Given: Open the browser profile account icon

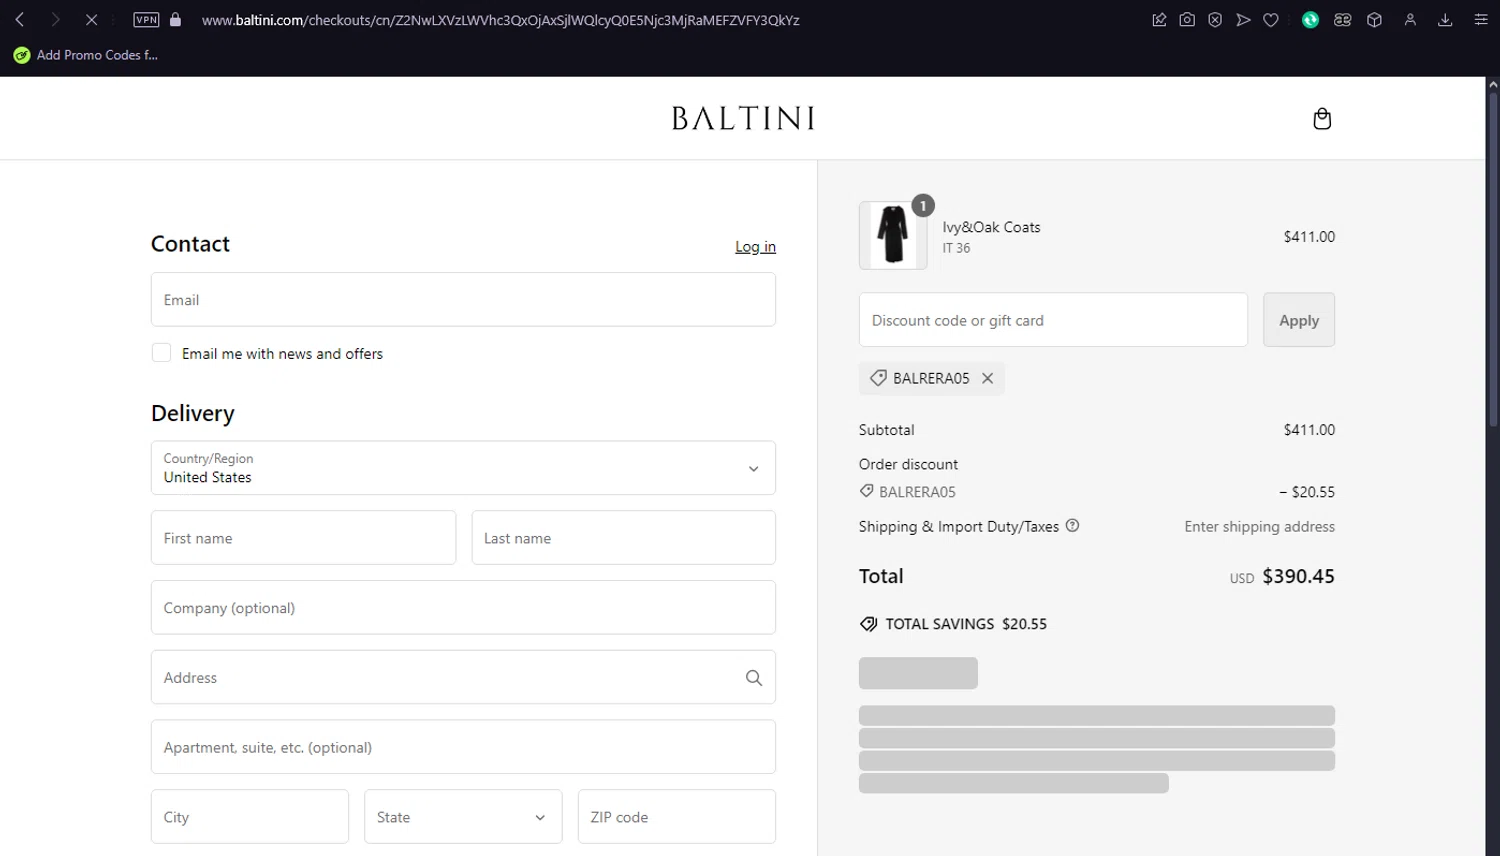Looking at the screenshot, I should pyautogui.click(x=1410, y=19).
